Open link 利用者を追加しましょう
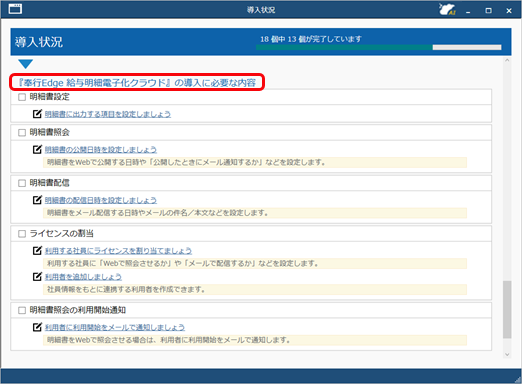This screenshot has height=384, width=522. [83, 277]
